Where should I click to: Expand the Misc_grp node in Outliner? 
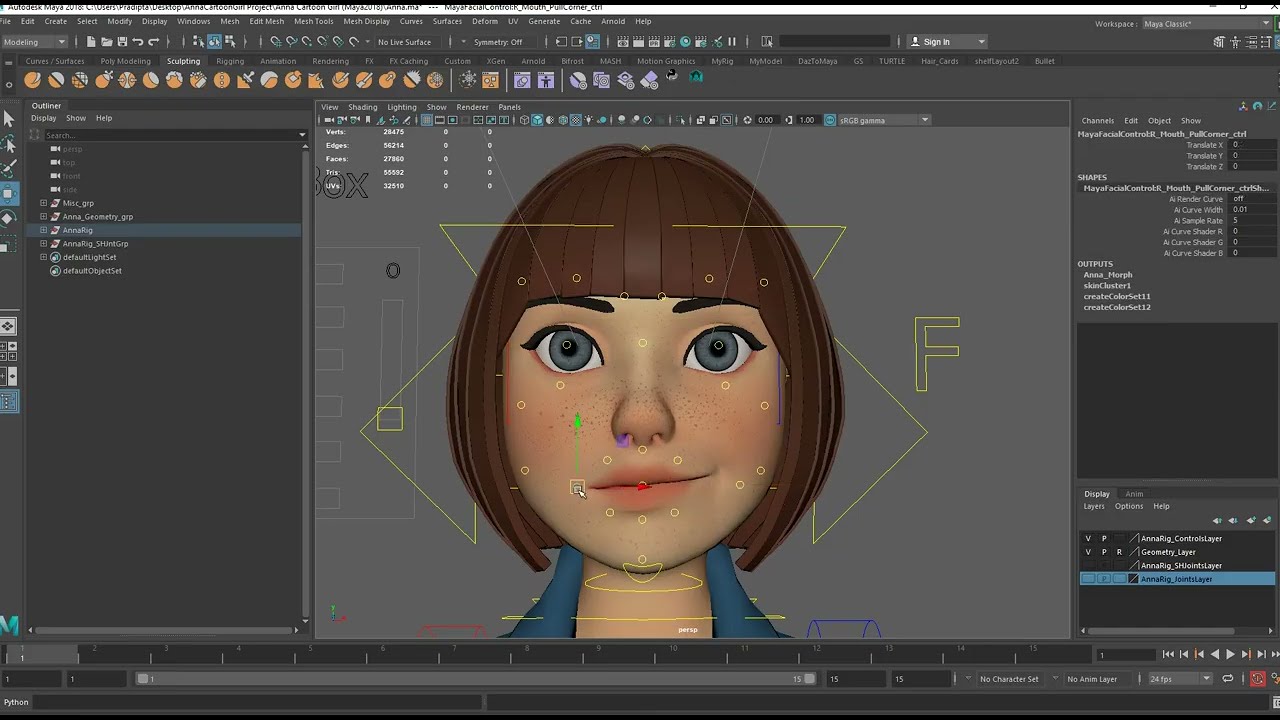point(44,203)
